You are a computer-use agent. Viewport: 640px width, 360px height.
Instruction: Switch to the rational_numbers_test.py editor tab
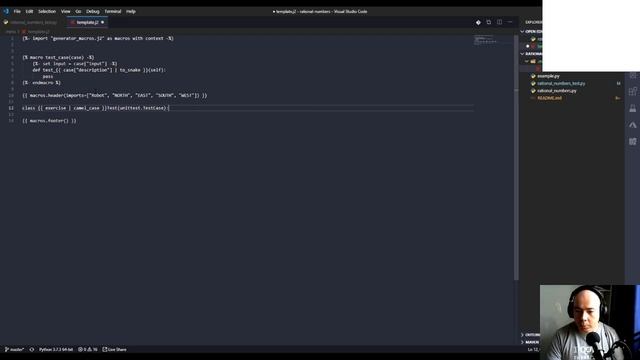(x=33, y=22)
